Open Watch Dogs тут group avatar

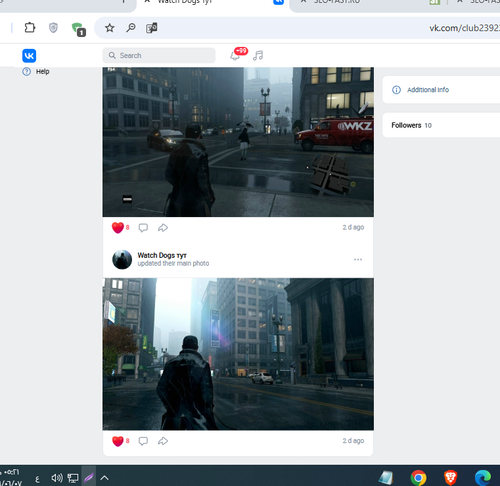tap(122, 259)
